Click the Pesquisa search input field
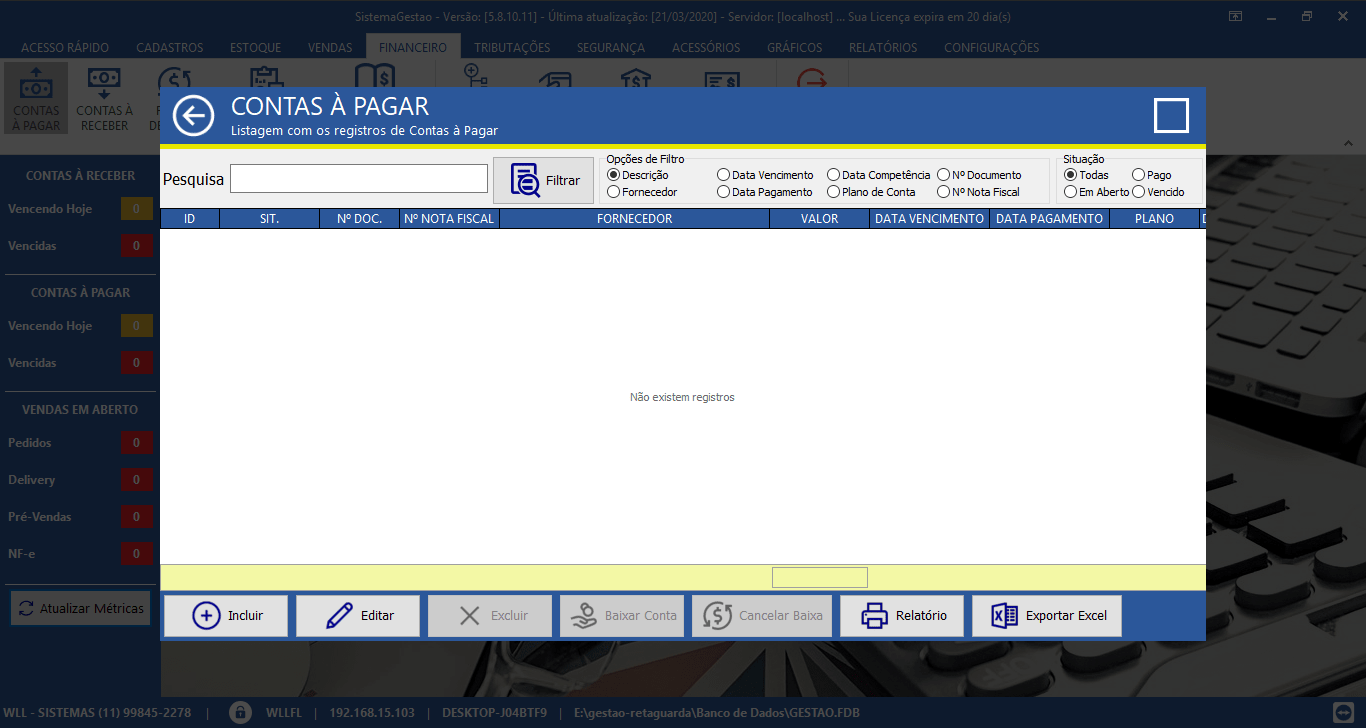 click(359, 179)
